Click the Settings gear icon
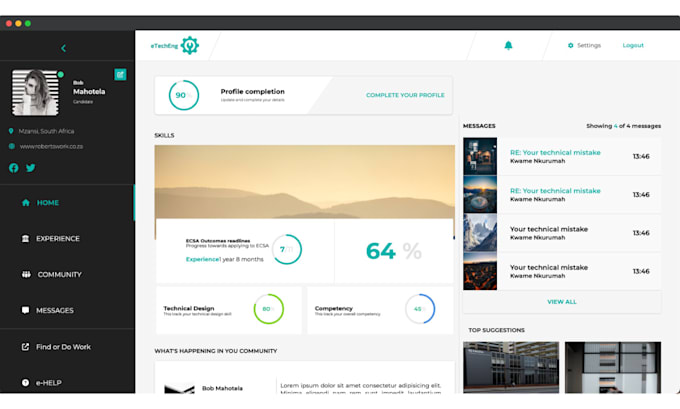Screen dimensions: 680x409 [570, 45]
